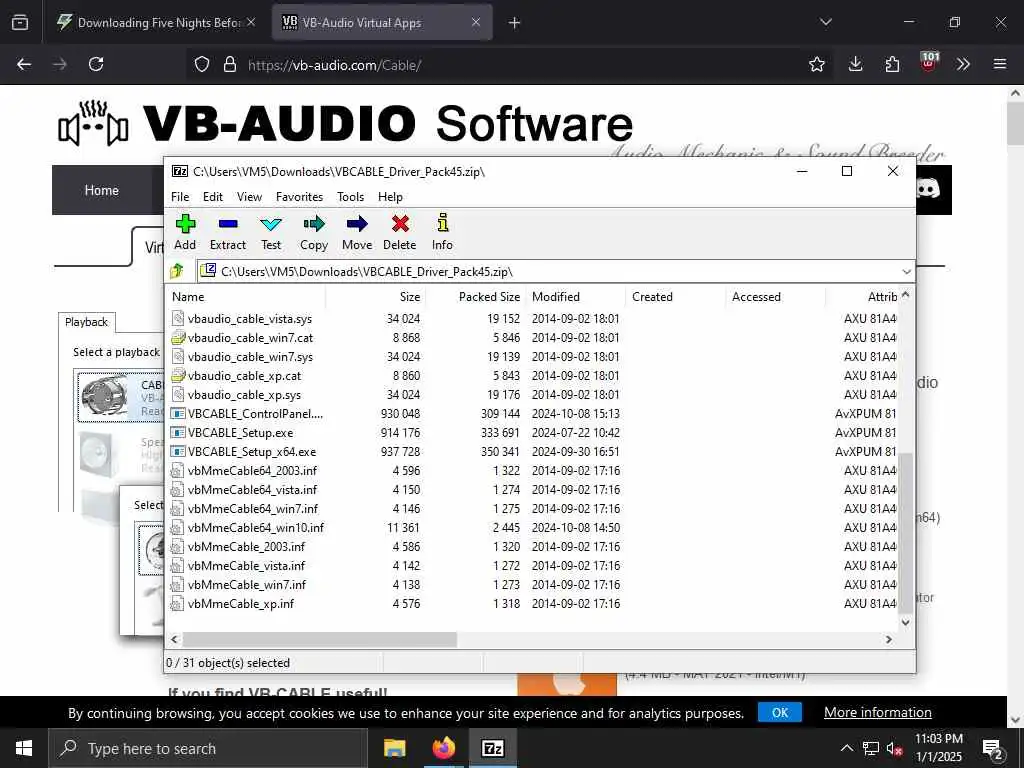The width and height of the screenshot is (1024, 768).
Task: Click the Windows taskbar search box
Action: click(208, 748)
